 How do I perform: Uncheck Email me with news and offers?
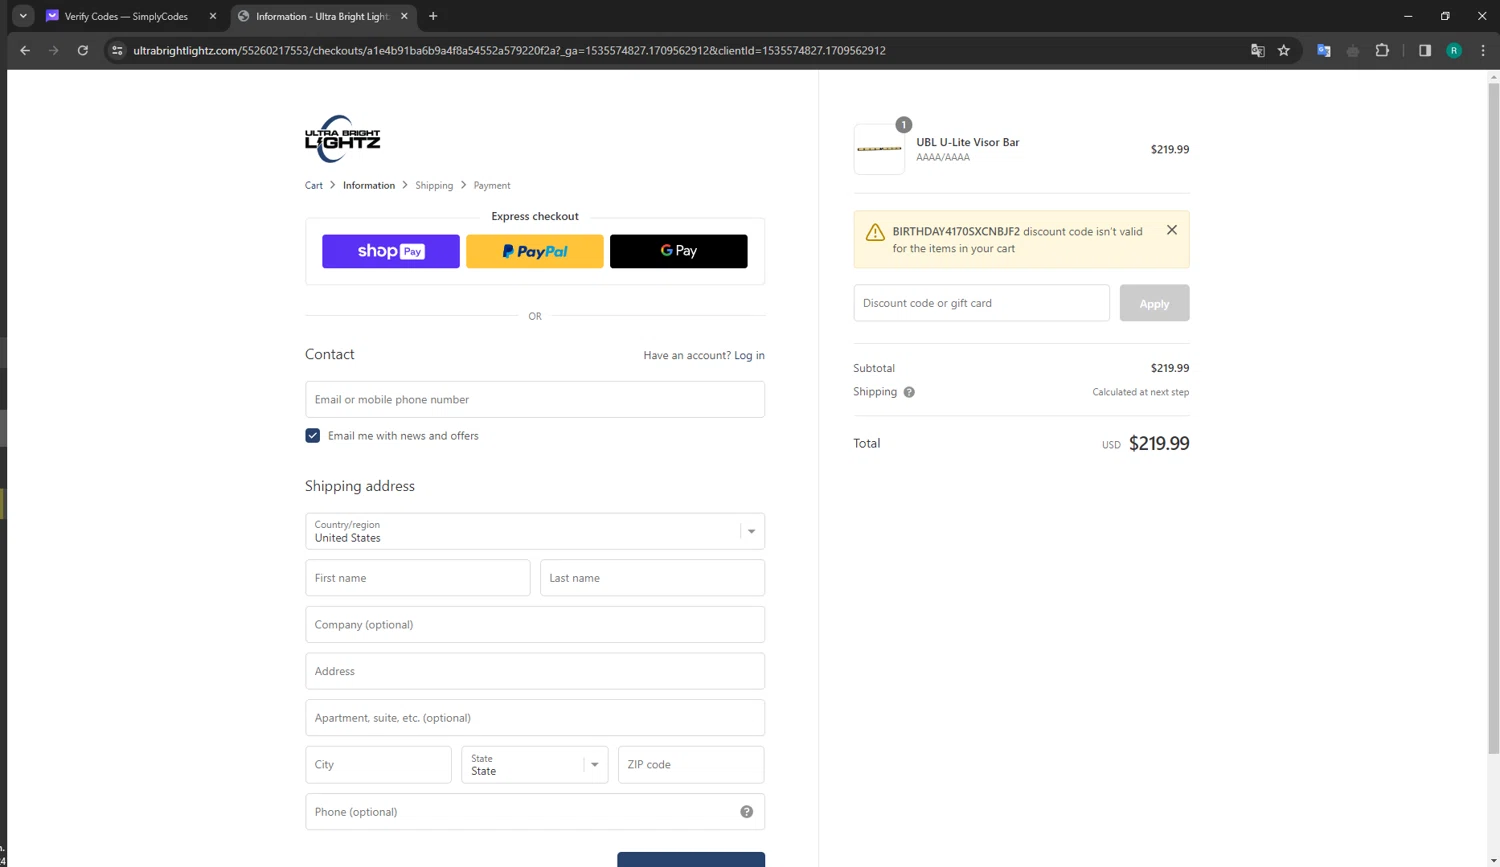point(313,435)
